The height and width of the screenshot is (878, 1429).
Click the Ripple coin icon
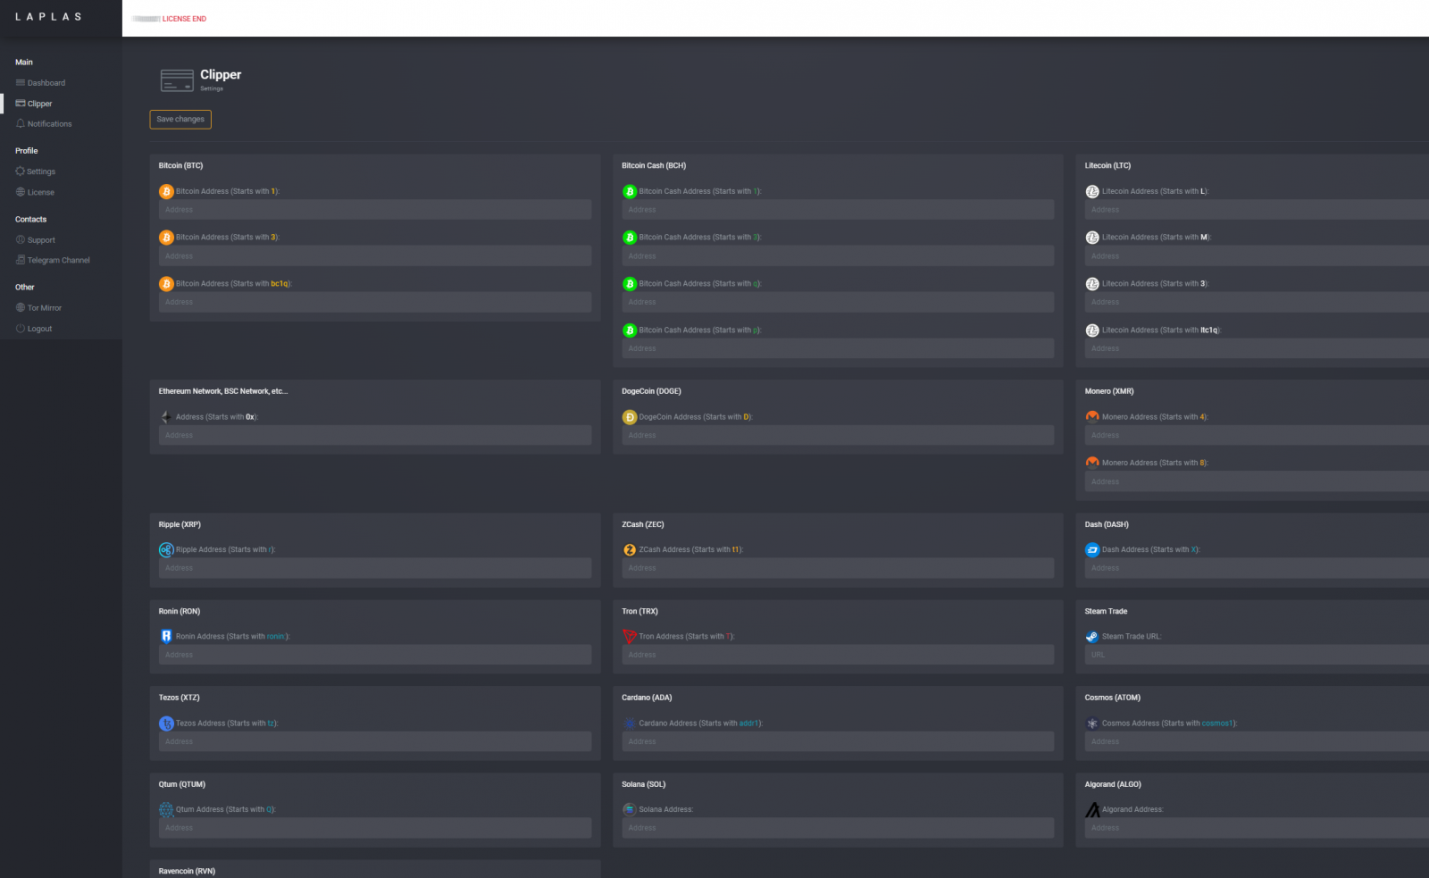pyautogui.click(x=166, y=550)
